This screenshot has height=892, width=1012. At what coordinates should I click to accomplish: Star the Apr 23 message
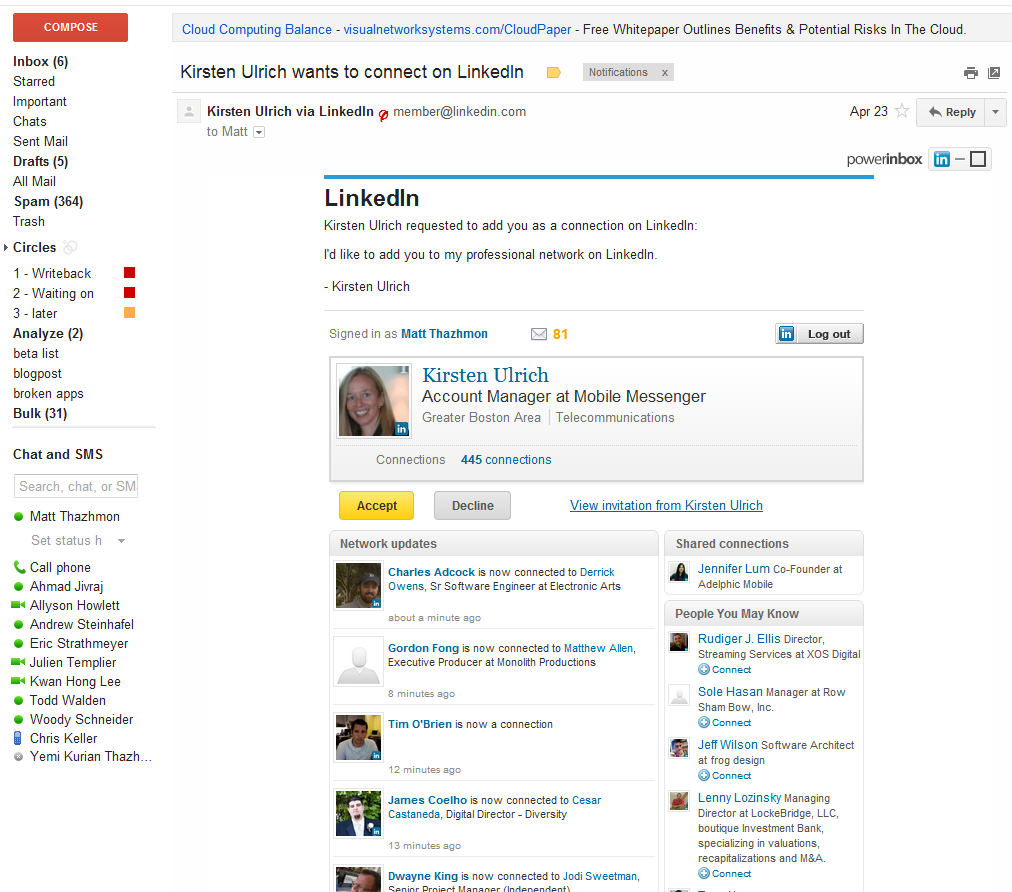click(x=902, y=111)
